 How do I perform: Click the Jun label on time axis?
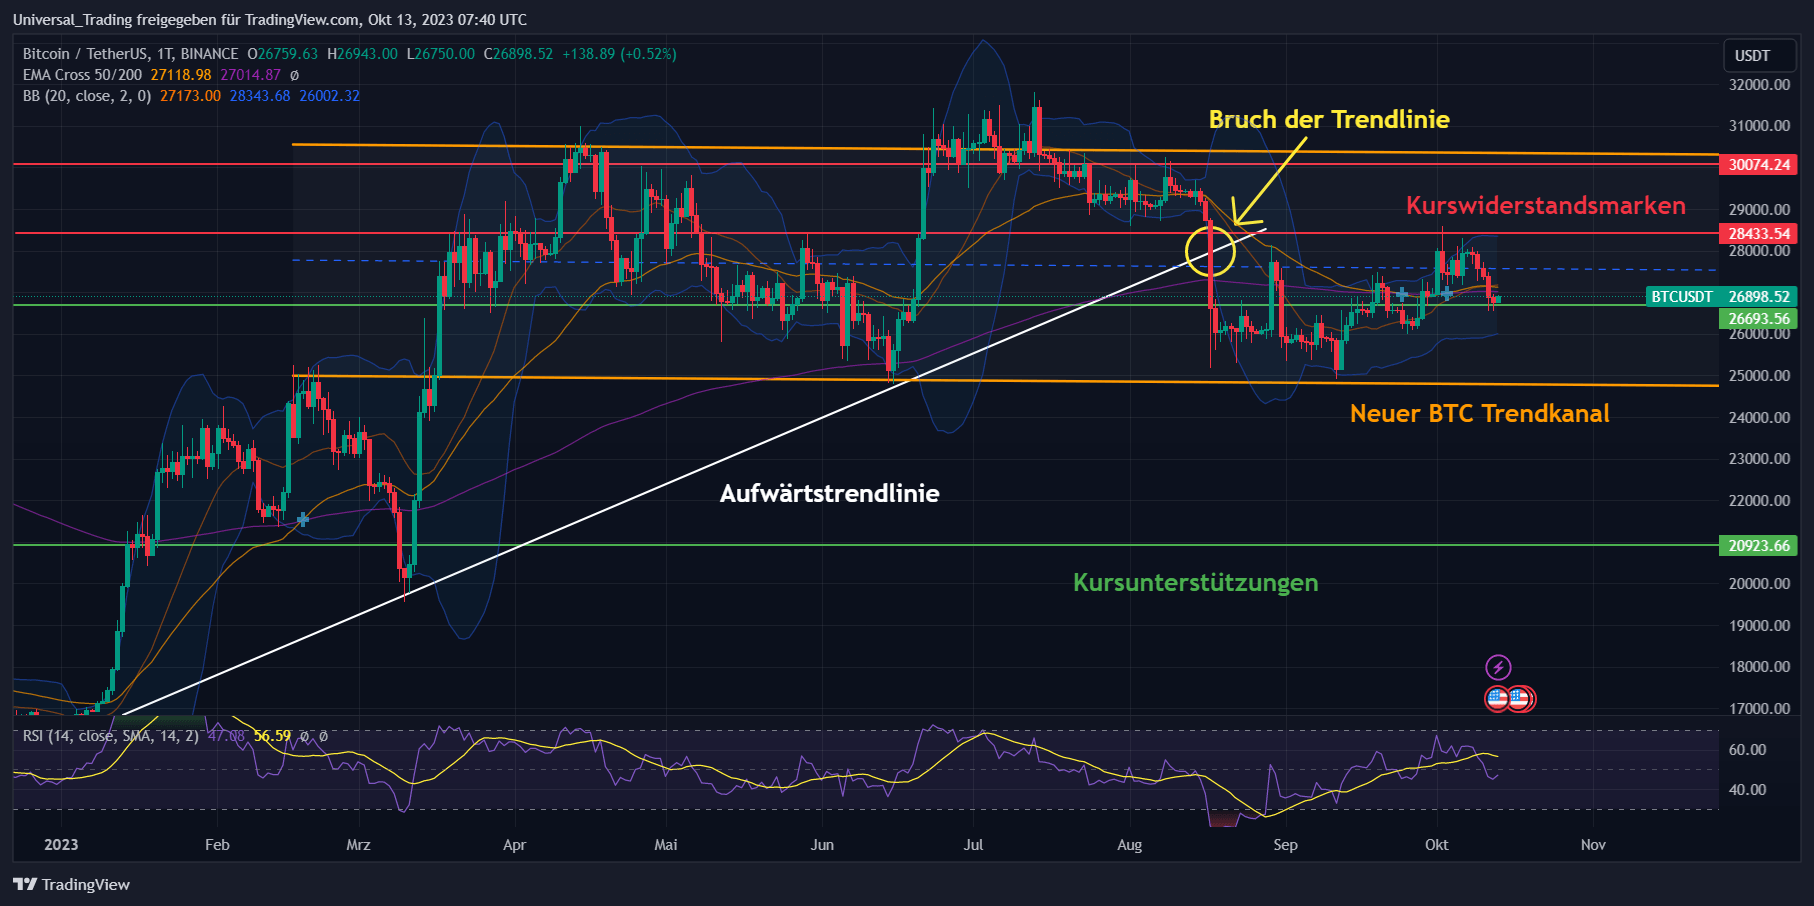(822, 845)
